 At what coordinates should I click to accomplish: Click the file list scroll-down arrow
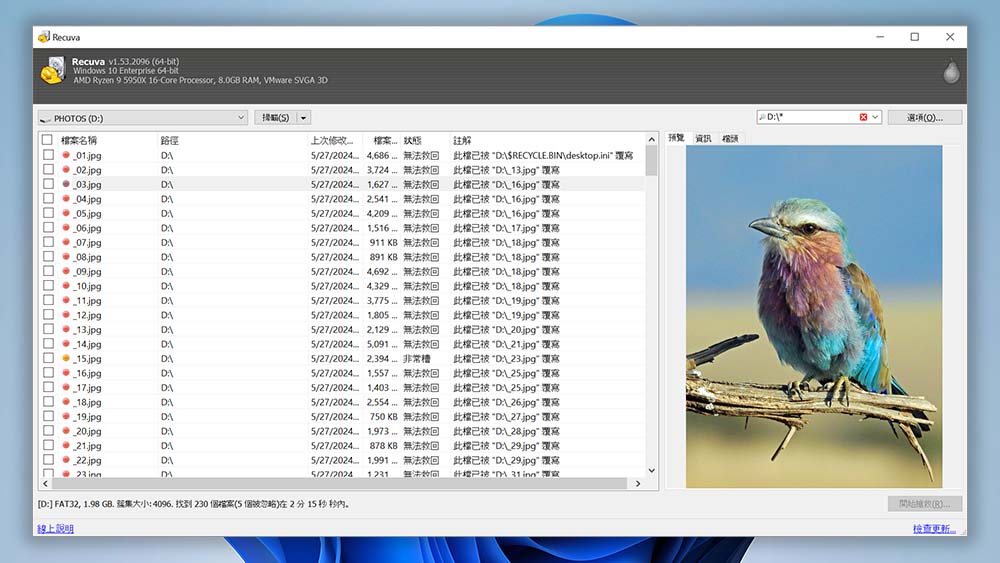651,471
